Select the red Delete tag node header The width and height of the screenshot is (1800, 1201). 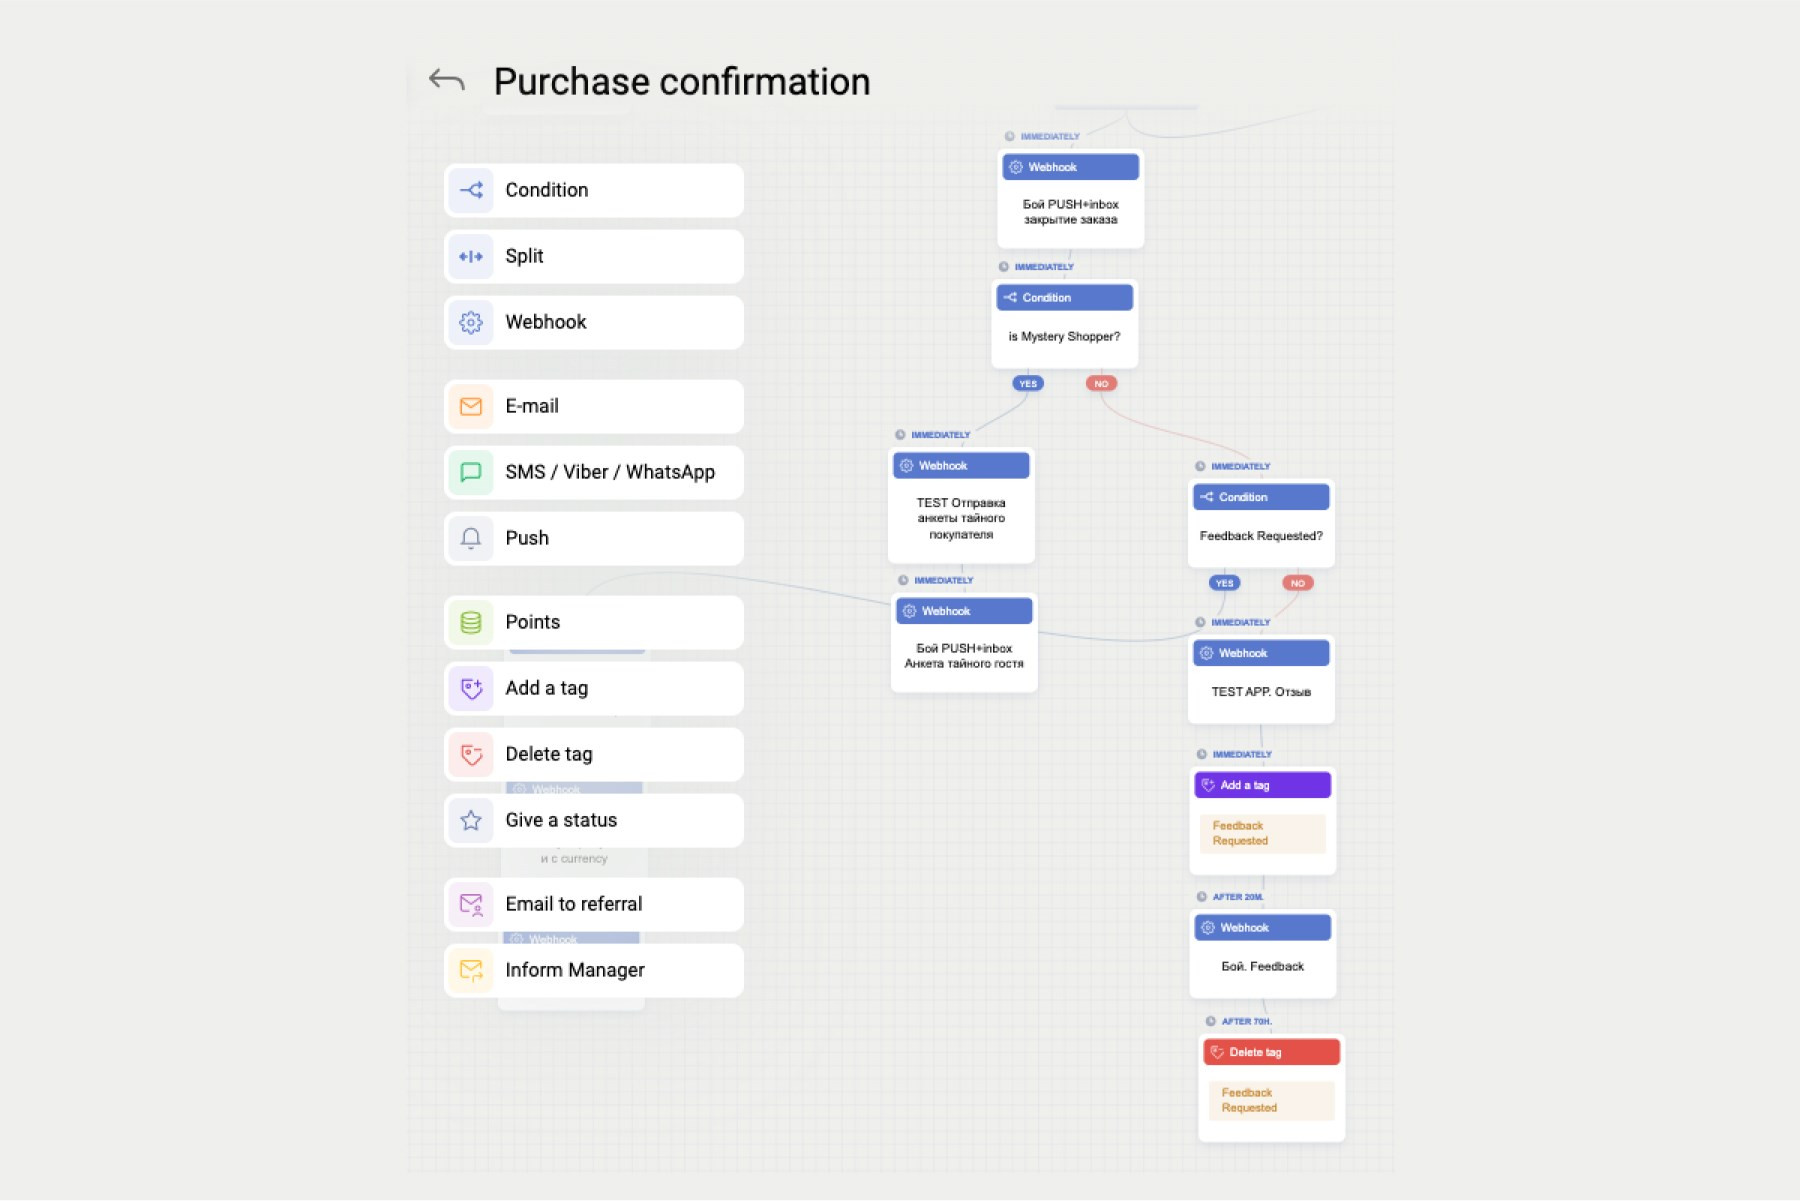tap(1271, 1052)
